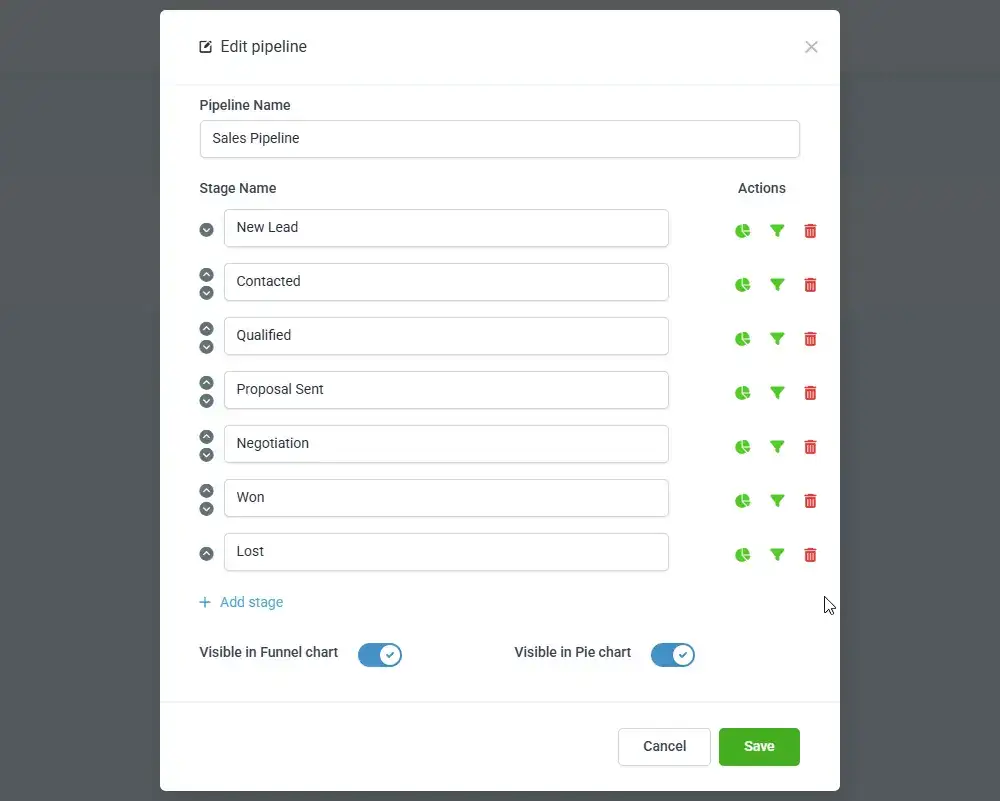This screenshot has height=801, width=1000.
Task: Click pie chart icon for Contacted stage
Action: [x=742, y=285]
